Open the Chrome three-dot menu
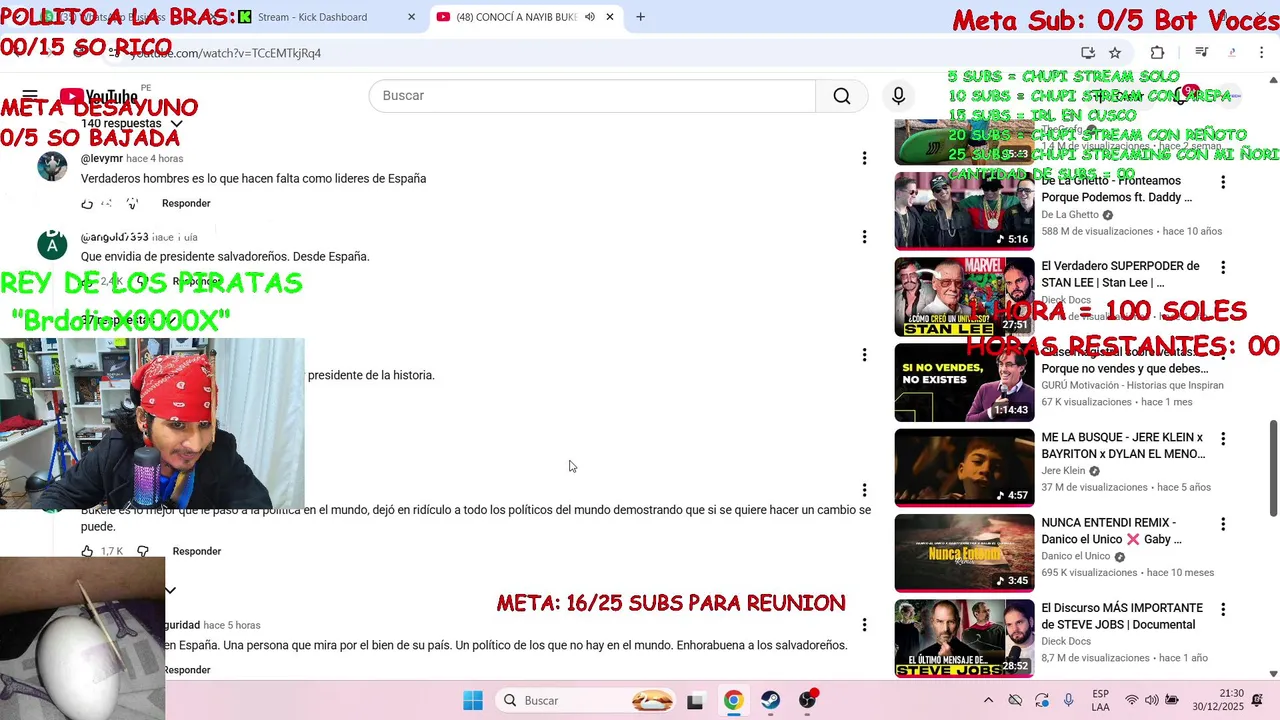1280x720 pixels. 1262,53
